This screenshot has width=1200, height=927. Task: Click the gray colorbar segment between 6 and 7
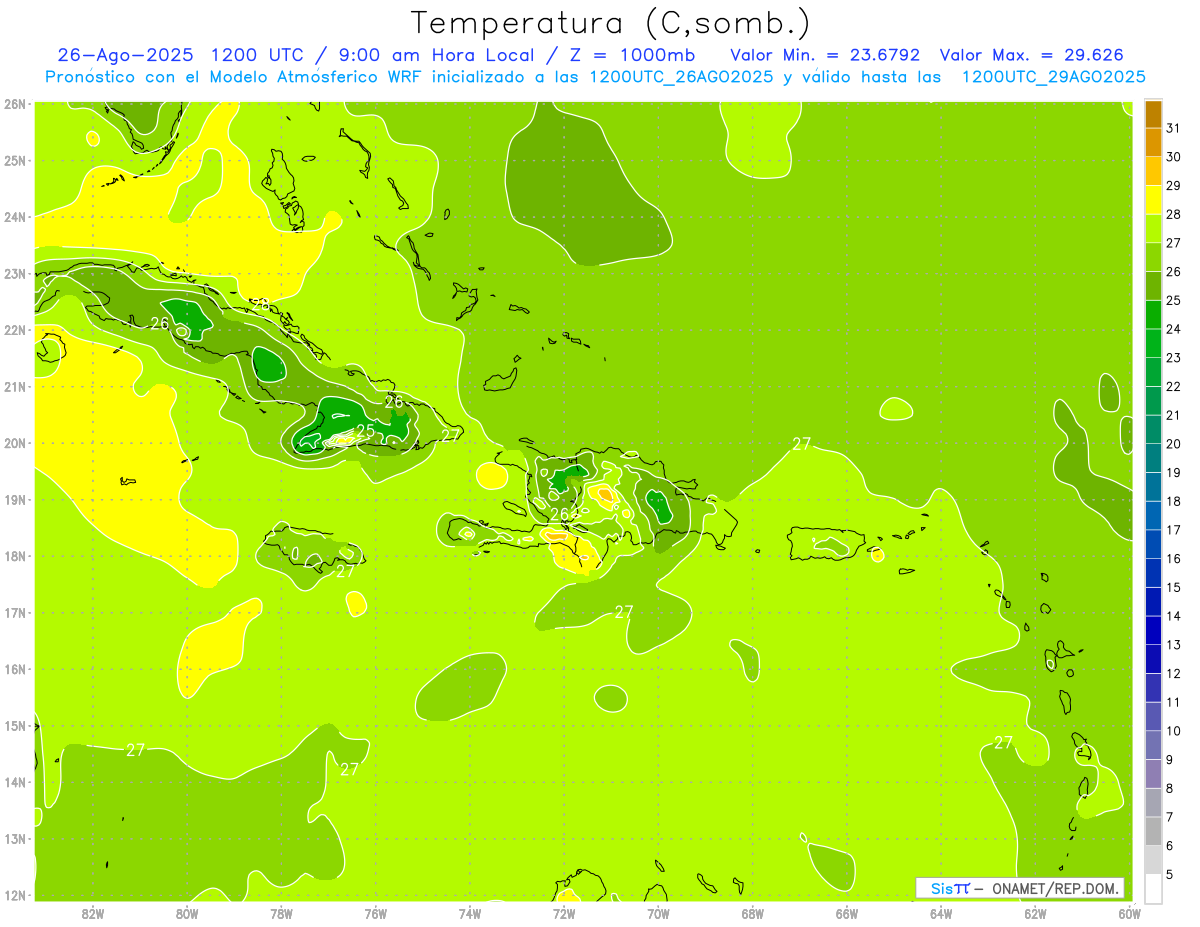(x=1153, y=831)
